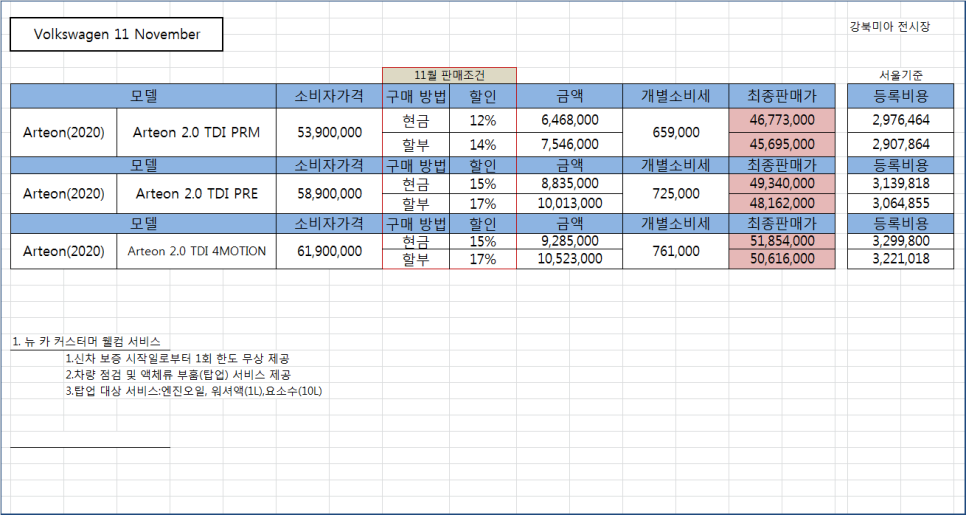Select registration cost '3,139,818'
The image size is (966, 515).
901,184
